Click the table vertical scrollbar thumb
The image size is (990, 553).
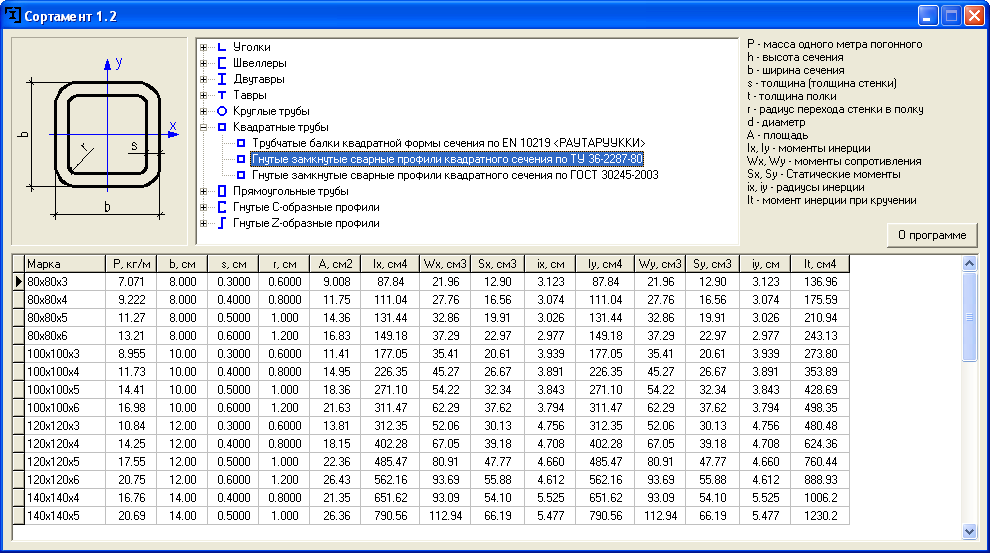click(x=970, y=317)
